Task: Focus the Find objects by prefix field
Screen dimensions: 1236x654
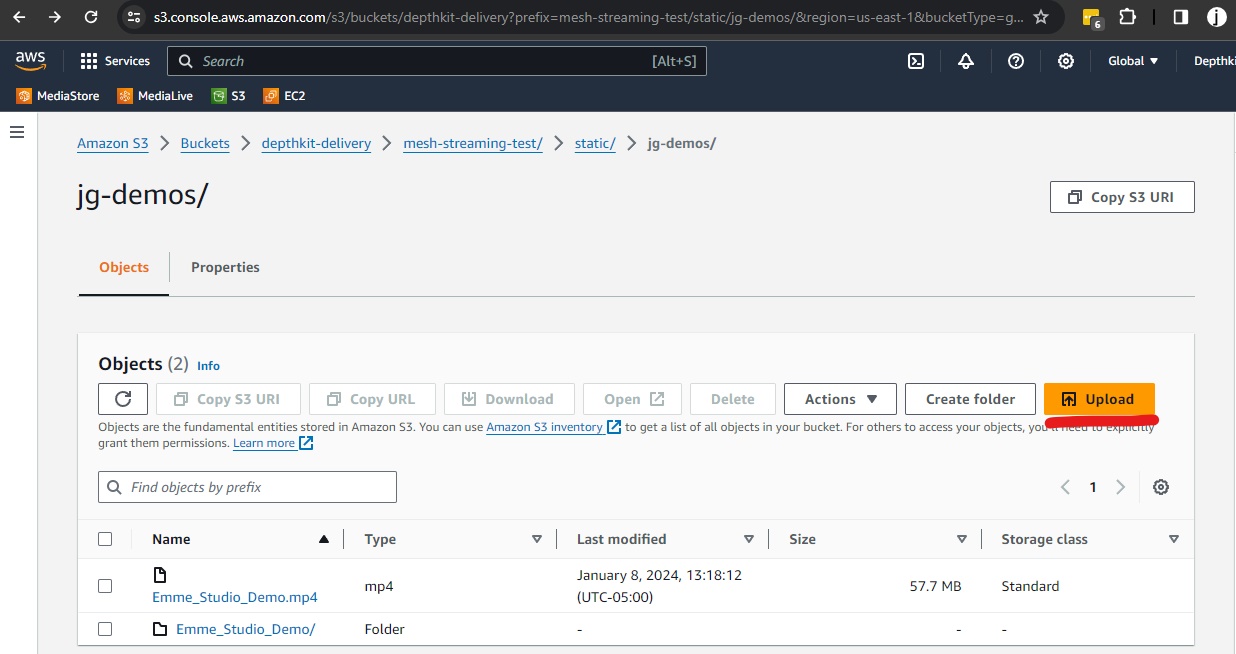Action: [247, 487]
